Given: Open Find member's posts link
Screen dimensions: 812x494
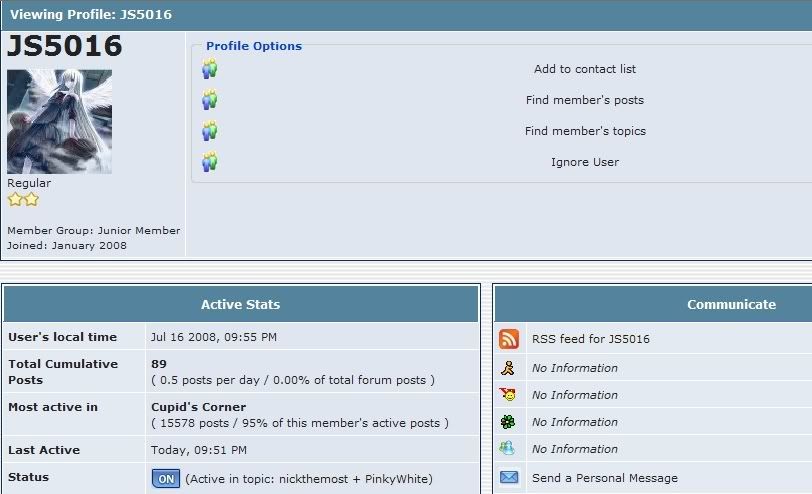Looking at the screenshot, I should (584, 100).
